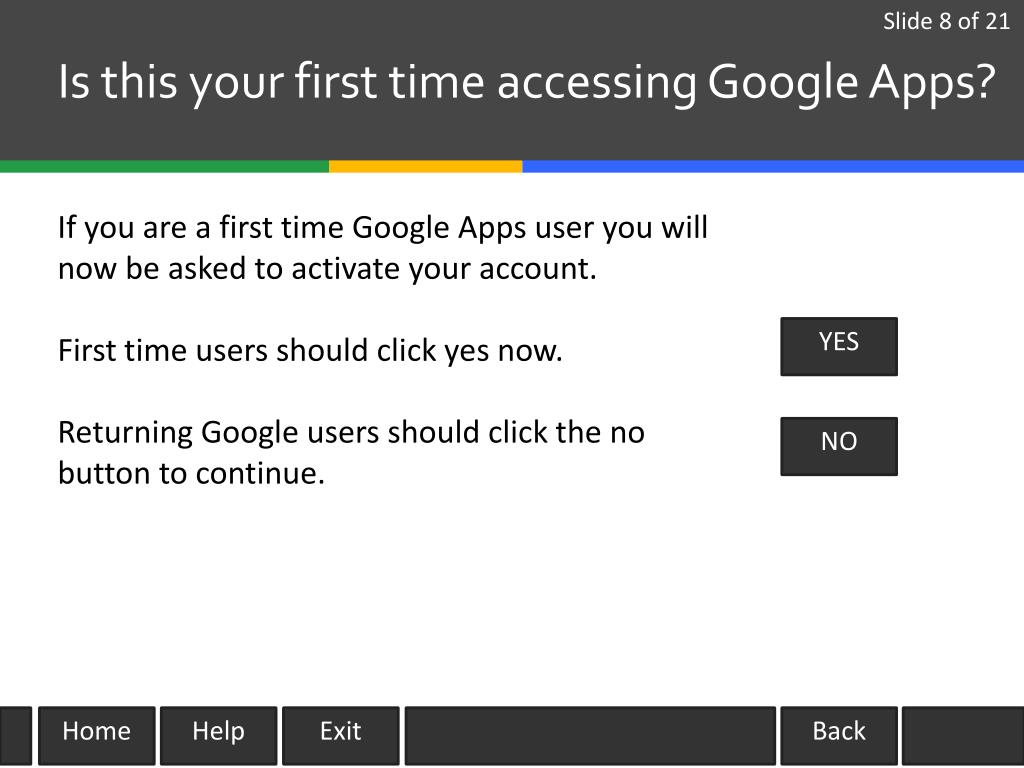Click the first time accessing Google Apps heading
1024x768 pixels.
(526, 82)
